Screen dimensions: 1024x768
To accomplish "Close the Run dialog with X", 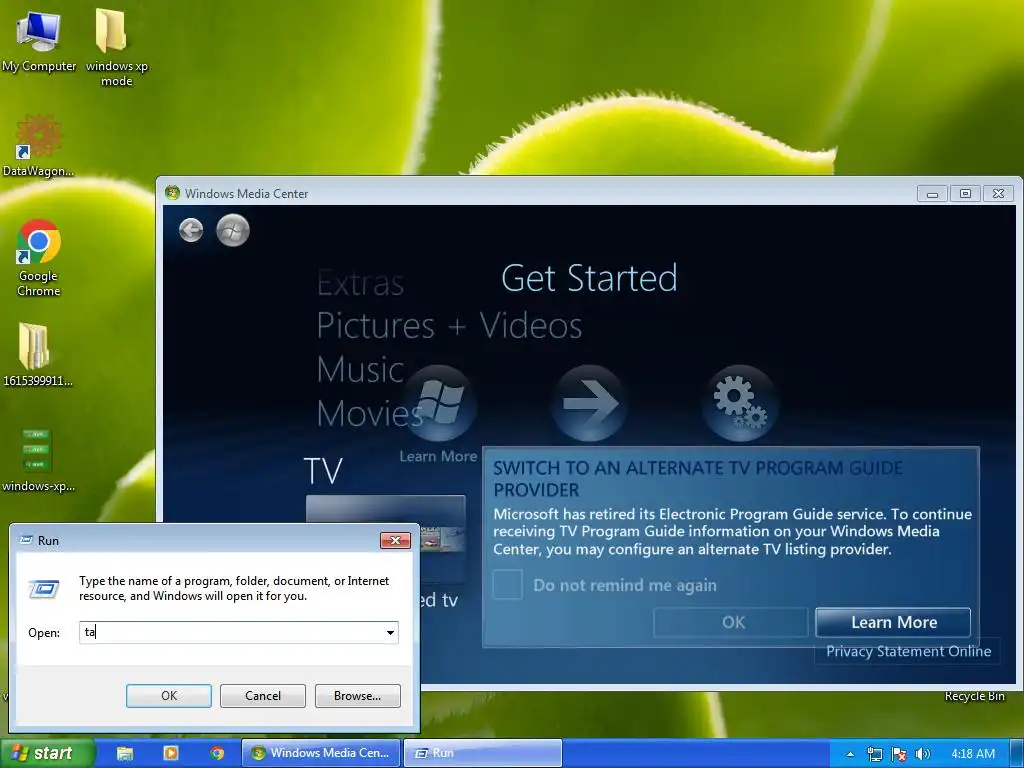I will click(x=395, y=540).
